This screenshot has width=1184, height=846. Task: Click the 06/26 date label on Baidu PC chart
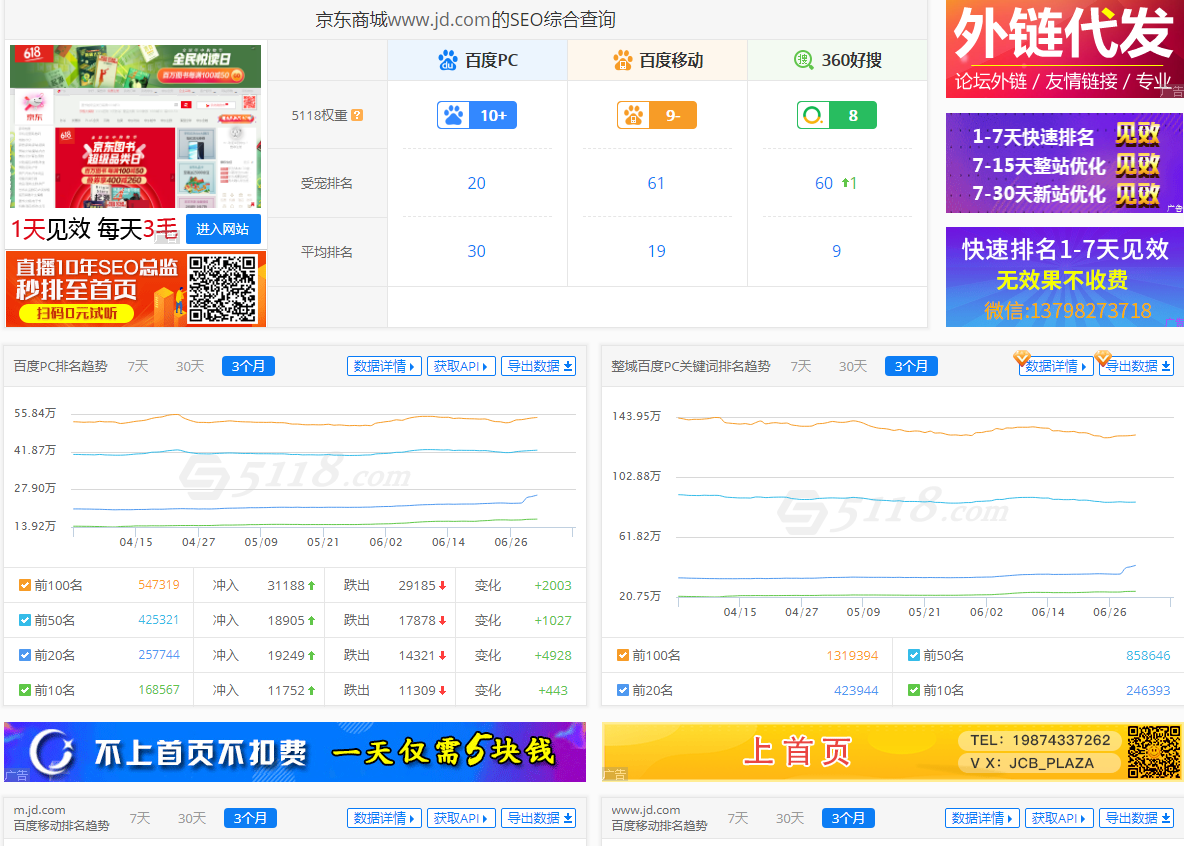tap(511, 542)
